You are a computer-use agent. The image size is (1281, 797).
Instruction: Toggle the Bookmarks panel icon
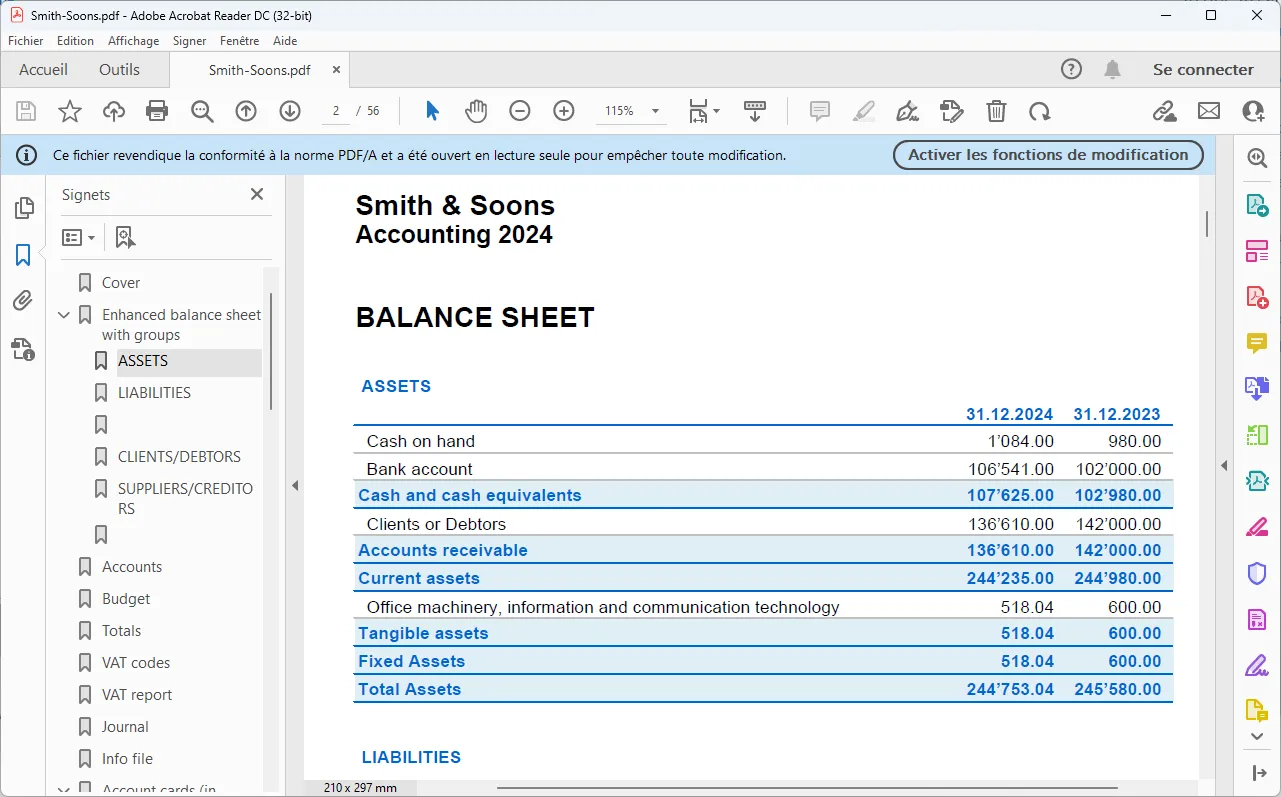(x=23, y=255)
